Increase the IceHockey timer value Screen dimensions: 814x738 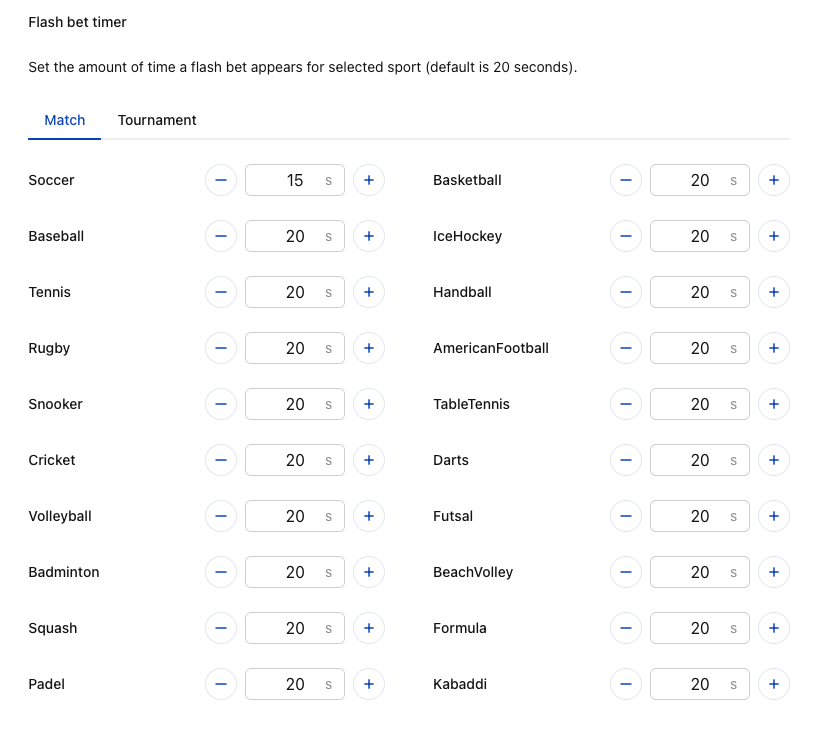774,236
